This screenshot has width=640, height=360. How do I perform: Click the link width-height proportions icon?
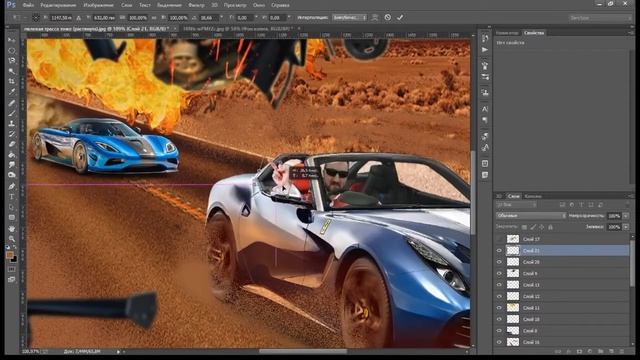tap(153, 18)
